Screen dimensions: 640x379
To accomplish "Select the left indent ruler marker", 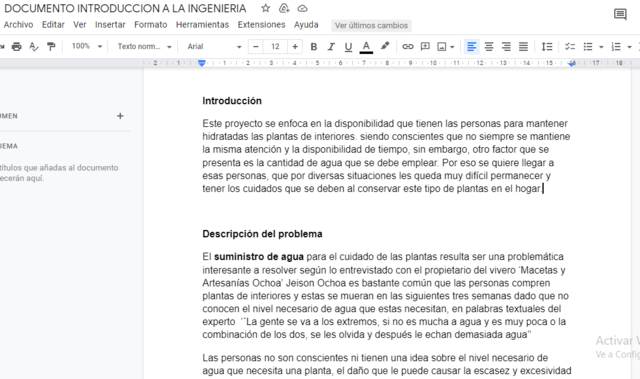I will 202,63.
